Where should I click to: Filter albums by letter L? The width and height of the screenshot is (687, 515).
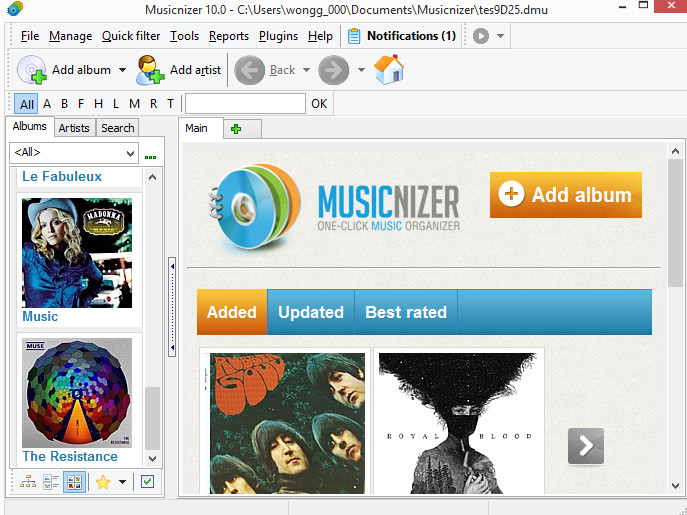coord(116,104)
